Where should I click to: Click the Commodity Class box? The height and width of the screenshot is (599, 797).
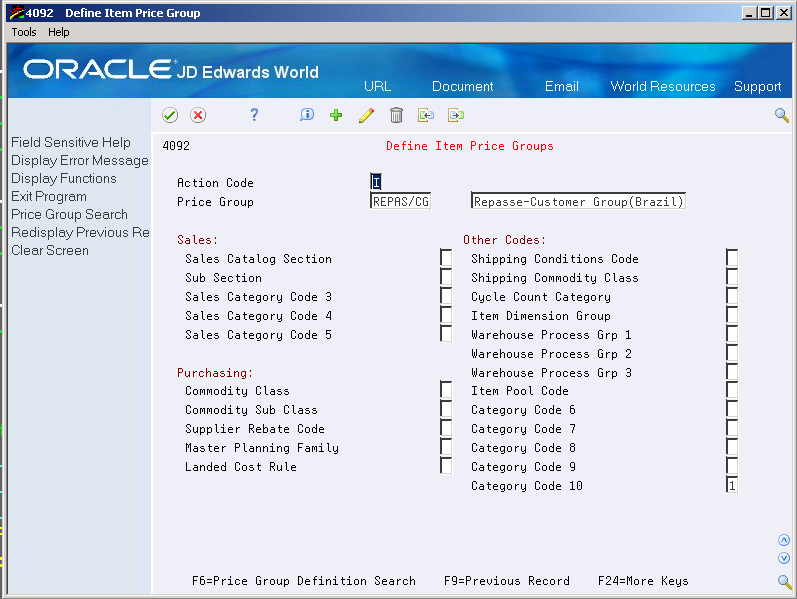click(x=446, y=390)
